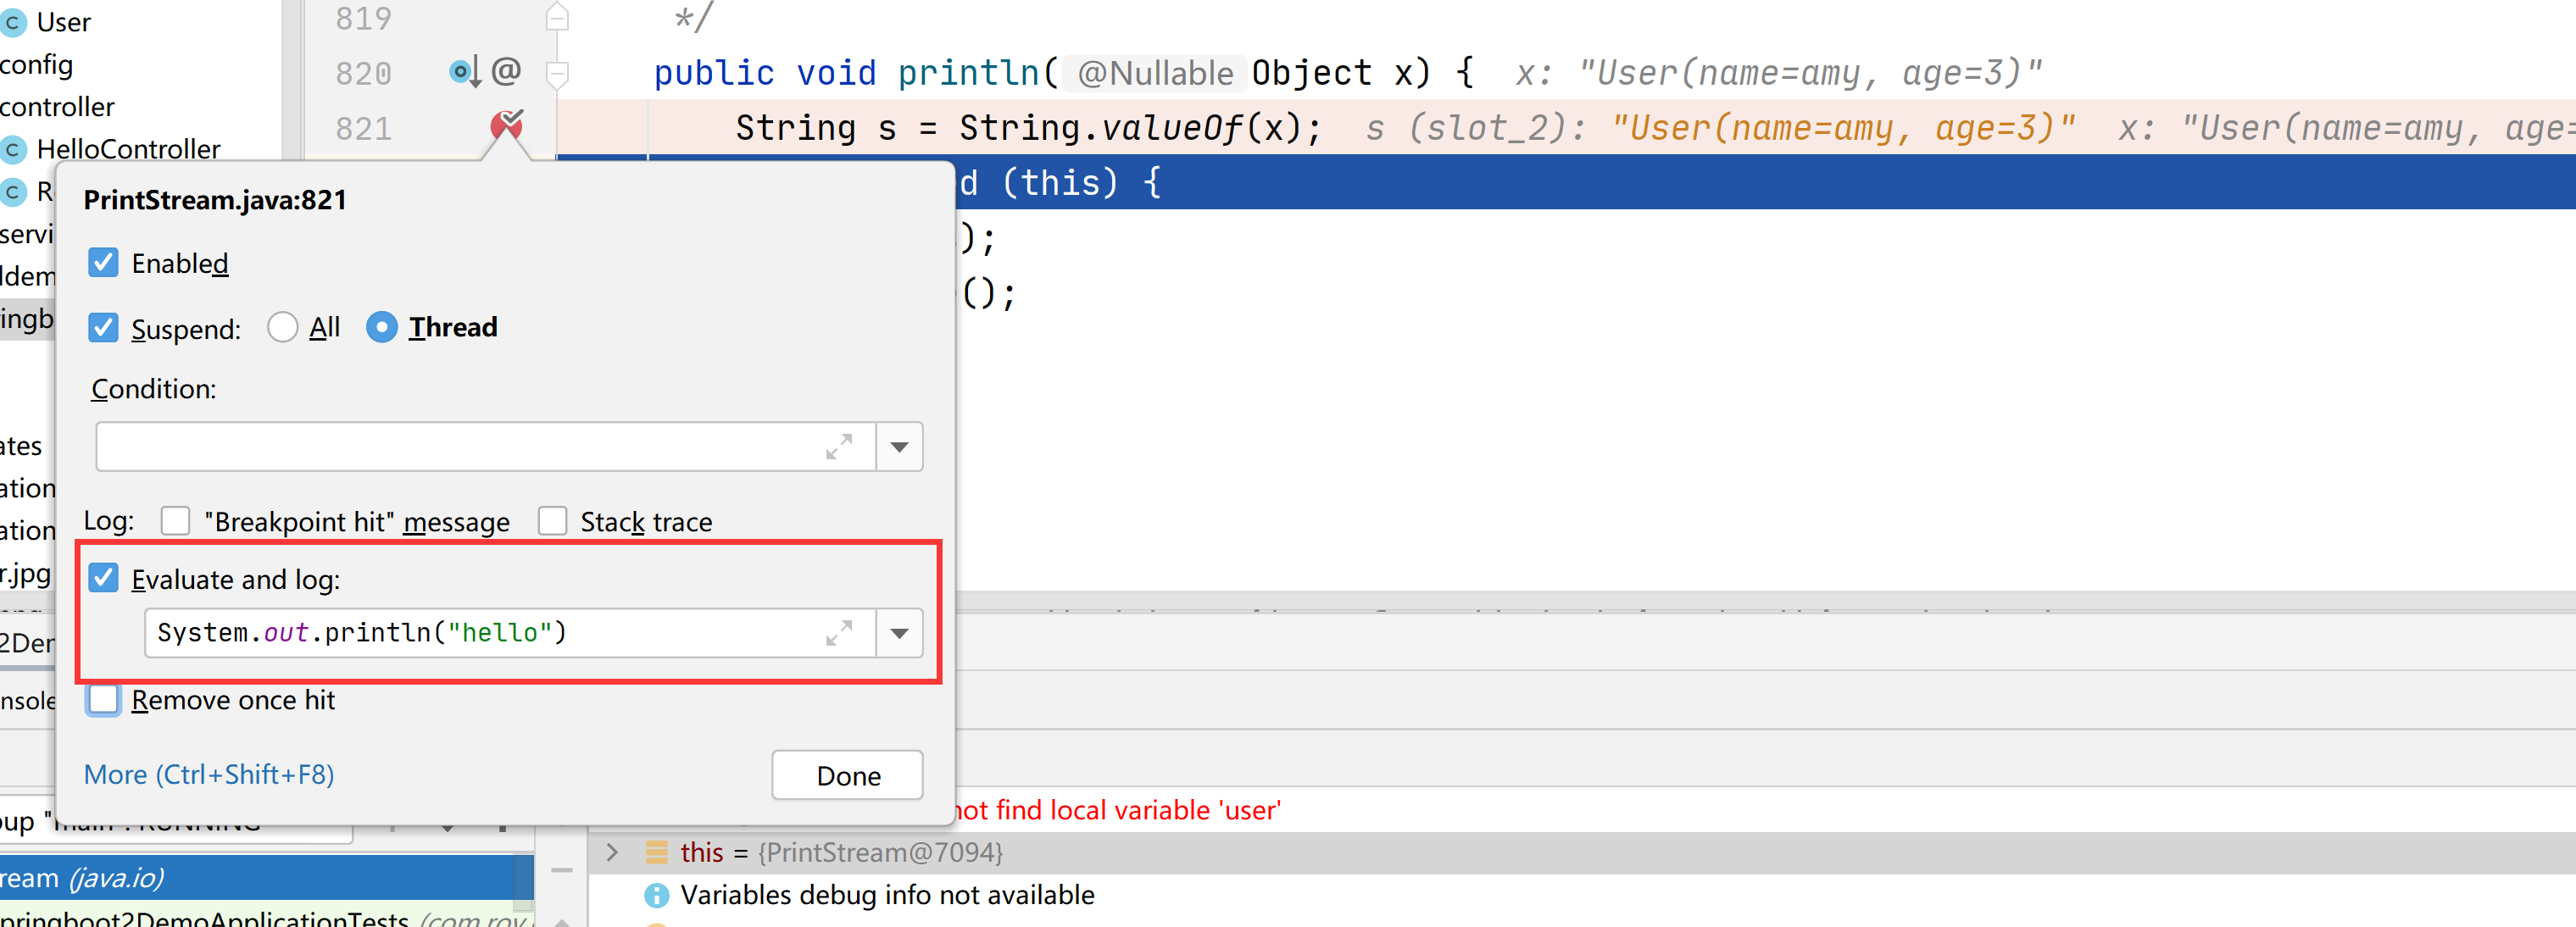Check the Stack trace option
This screenshot has height=927, width=2576.
(x=552, y=521)
